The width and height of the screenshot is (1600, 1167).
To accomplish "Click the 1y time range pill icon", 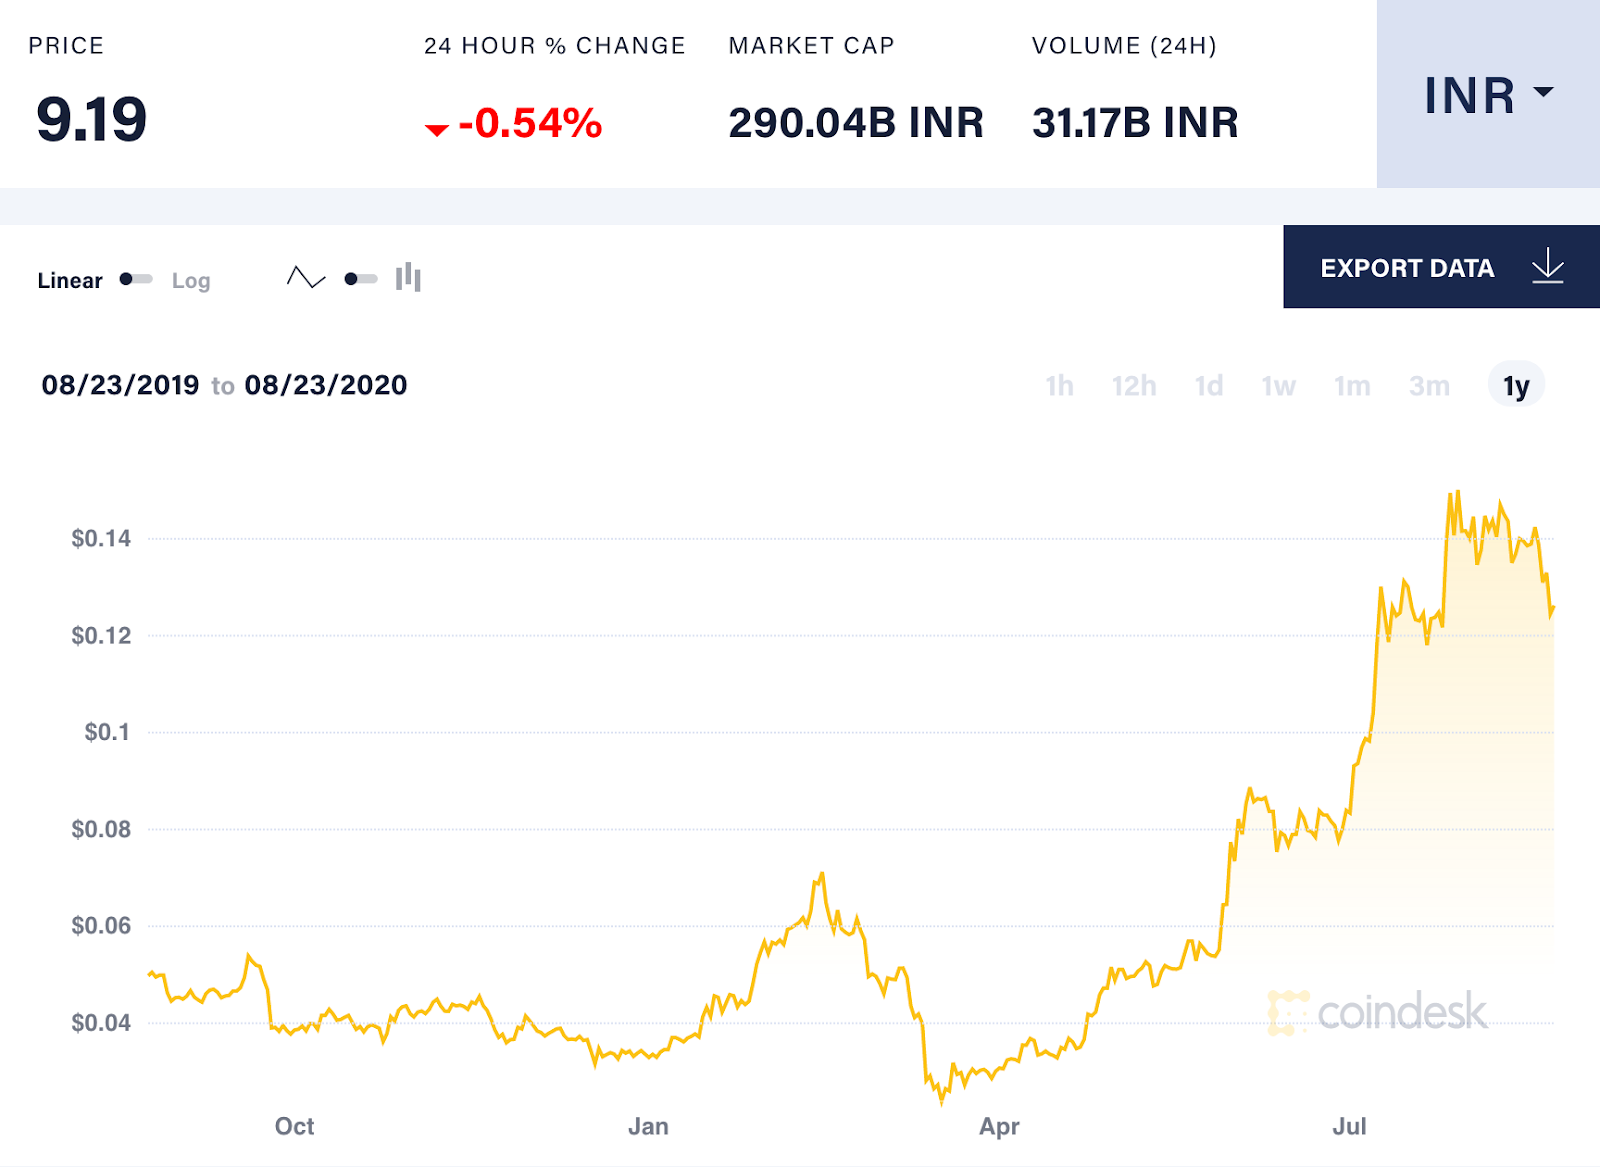I will (x=1514, y=385).
